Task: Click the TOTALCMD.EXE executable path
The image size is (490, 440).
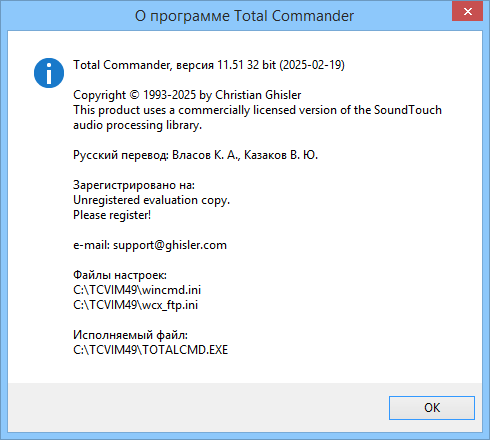Action: tap(151, 350)
